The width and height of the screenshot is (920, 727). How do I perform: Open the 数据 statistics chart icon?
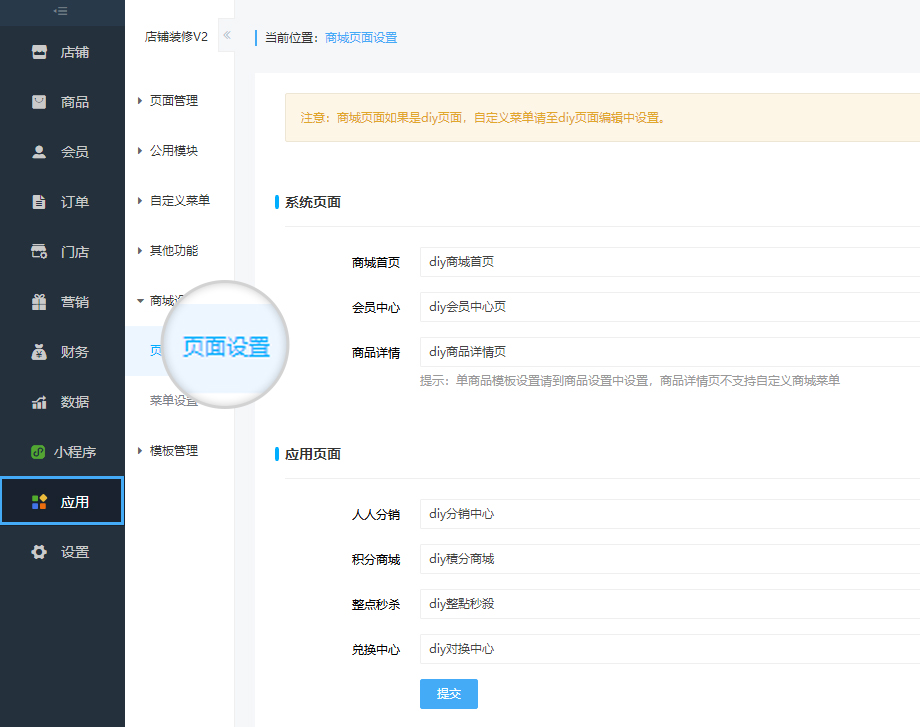39,402
